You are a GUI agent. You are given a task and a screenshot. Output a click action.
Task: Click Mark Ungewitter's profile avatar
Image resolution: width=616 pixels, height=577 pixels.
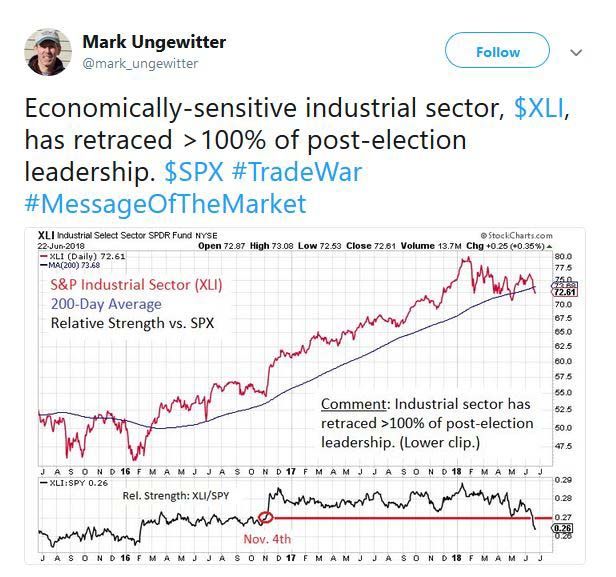click(x=46, y=51)
